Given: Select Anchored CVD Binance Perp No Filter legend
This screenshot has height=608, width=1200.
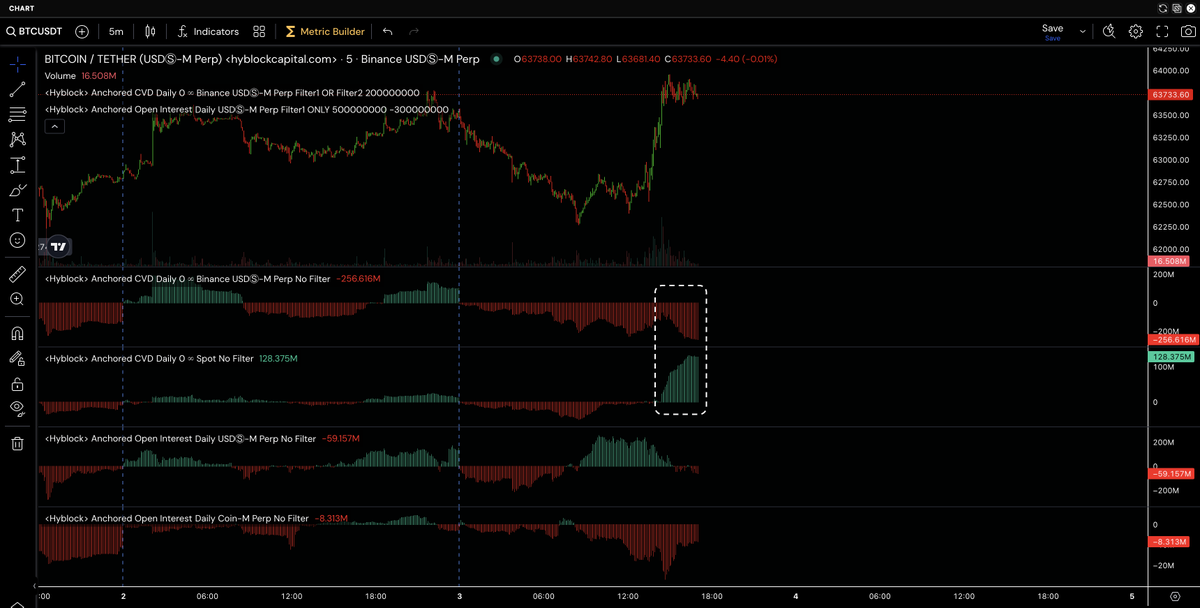Looking at the screenshot, I should [x=212, y=278].
